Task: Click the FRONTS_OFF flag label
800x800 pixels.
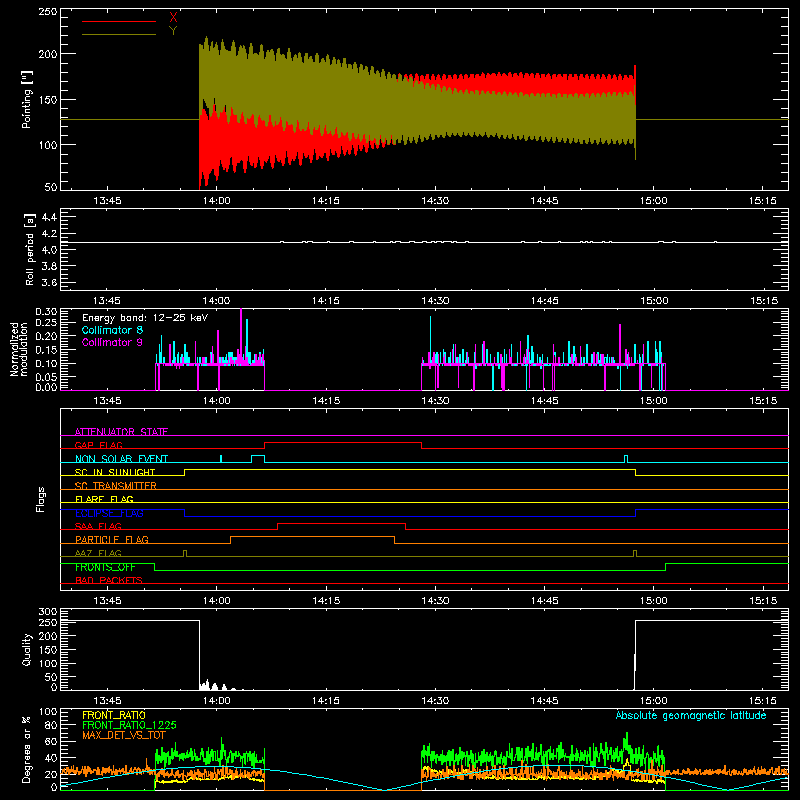Action: coord(105,567)
